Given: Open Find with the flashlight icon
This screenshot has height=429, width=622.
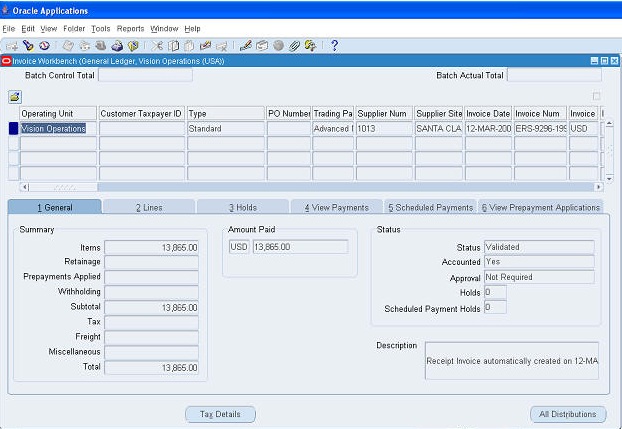Looking at the screenshot, I should coord(28,46).
